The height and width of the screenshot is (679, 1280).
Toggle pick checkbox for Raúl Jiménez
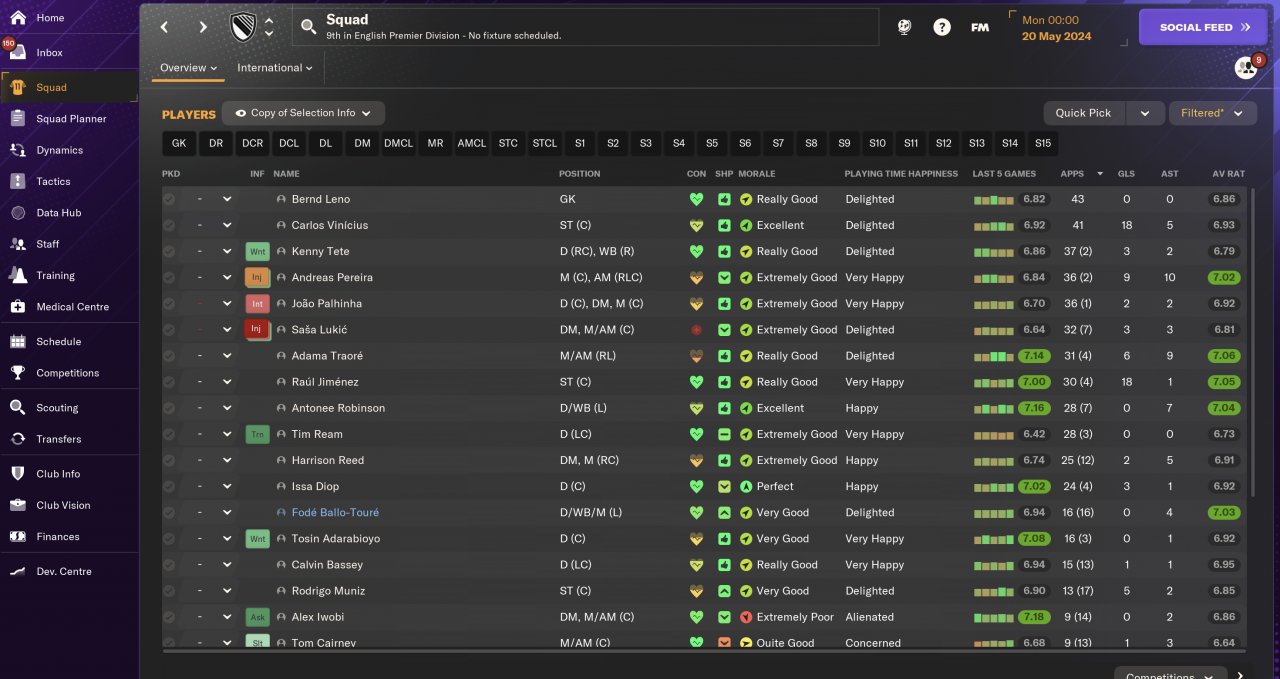coord(169,382)
